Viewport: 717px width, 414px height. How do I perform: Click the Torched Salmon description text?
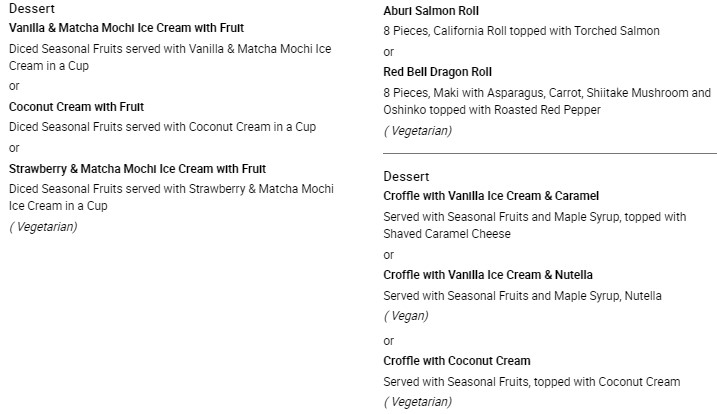(521, 31)
